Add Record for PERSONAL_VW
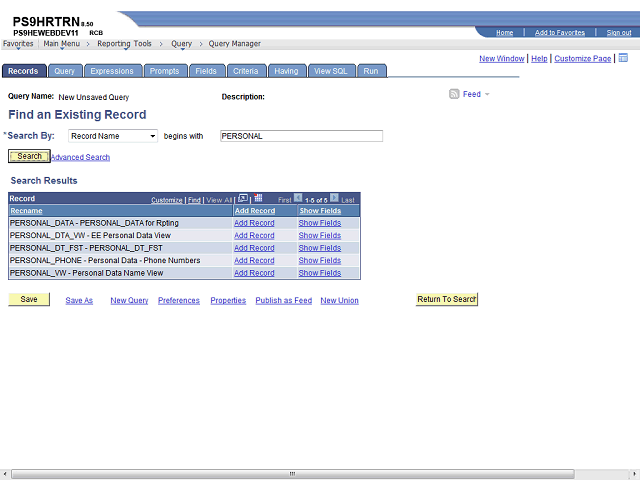The width and height of the screenshot is (640, 480). click(254, 273)
